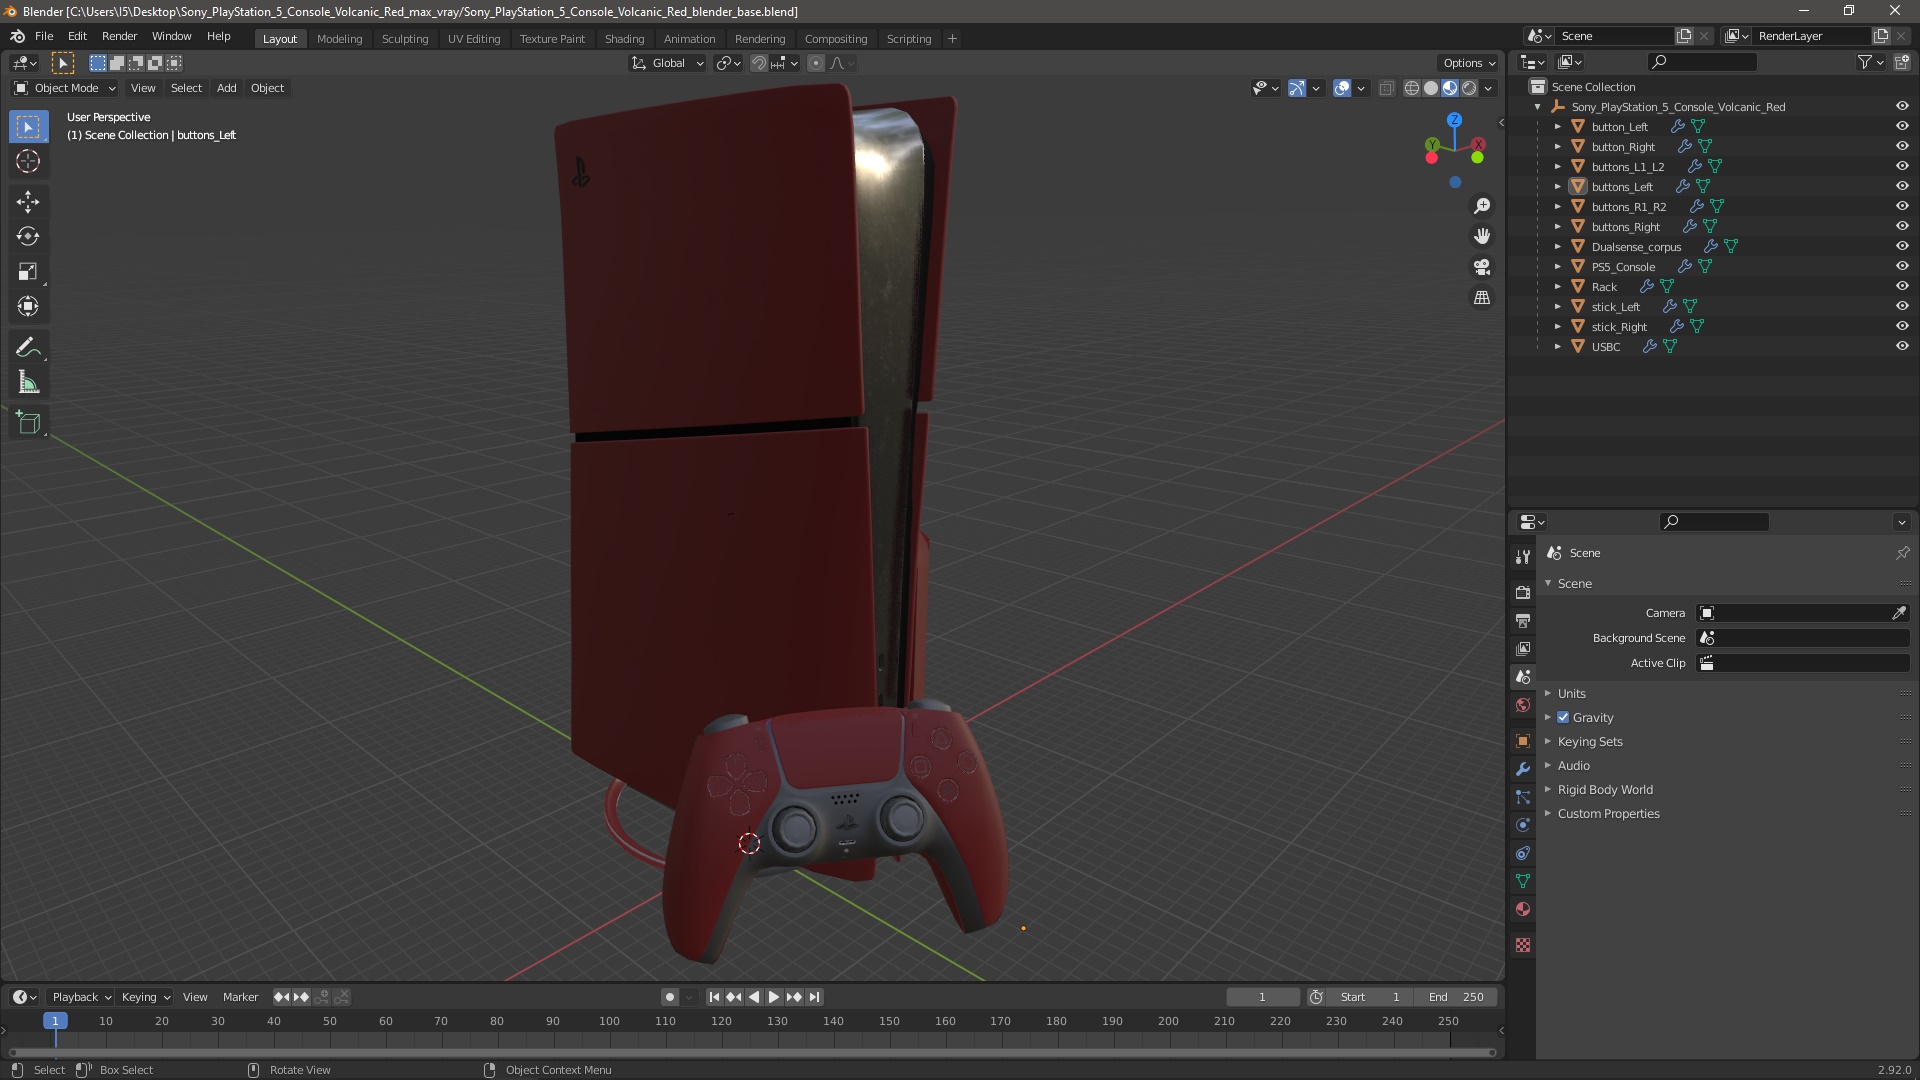This screenshot has height=1080, width=1920.
Task: Switch to the Shading workspace tab
Action: click(x=624, y=39)
